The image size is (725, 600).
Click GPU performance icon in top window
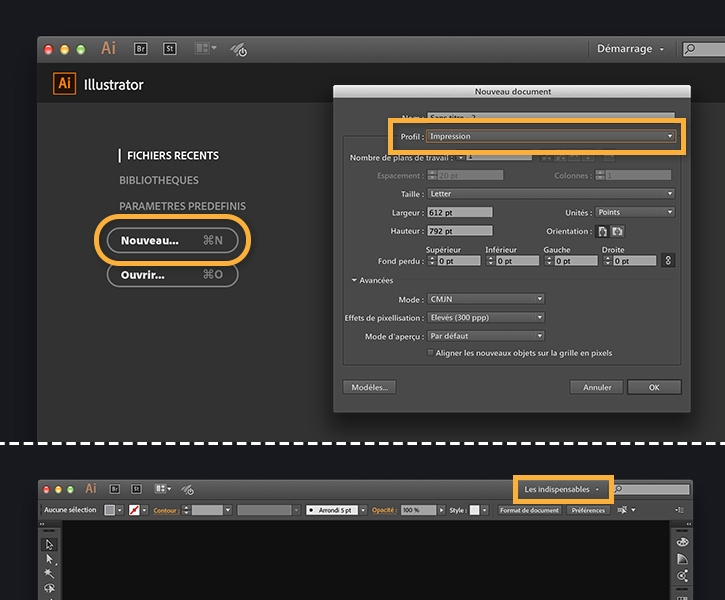pyautogui.click(x=239, y=49)
